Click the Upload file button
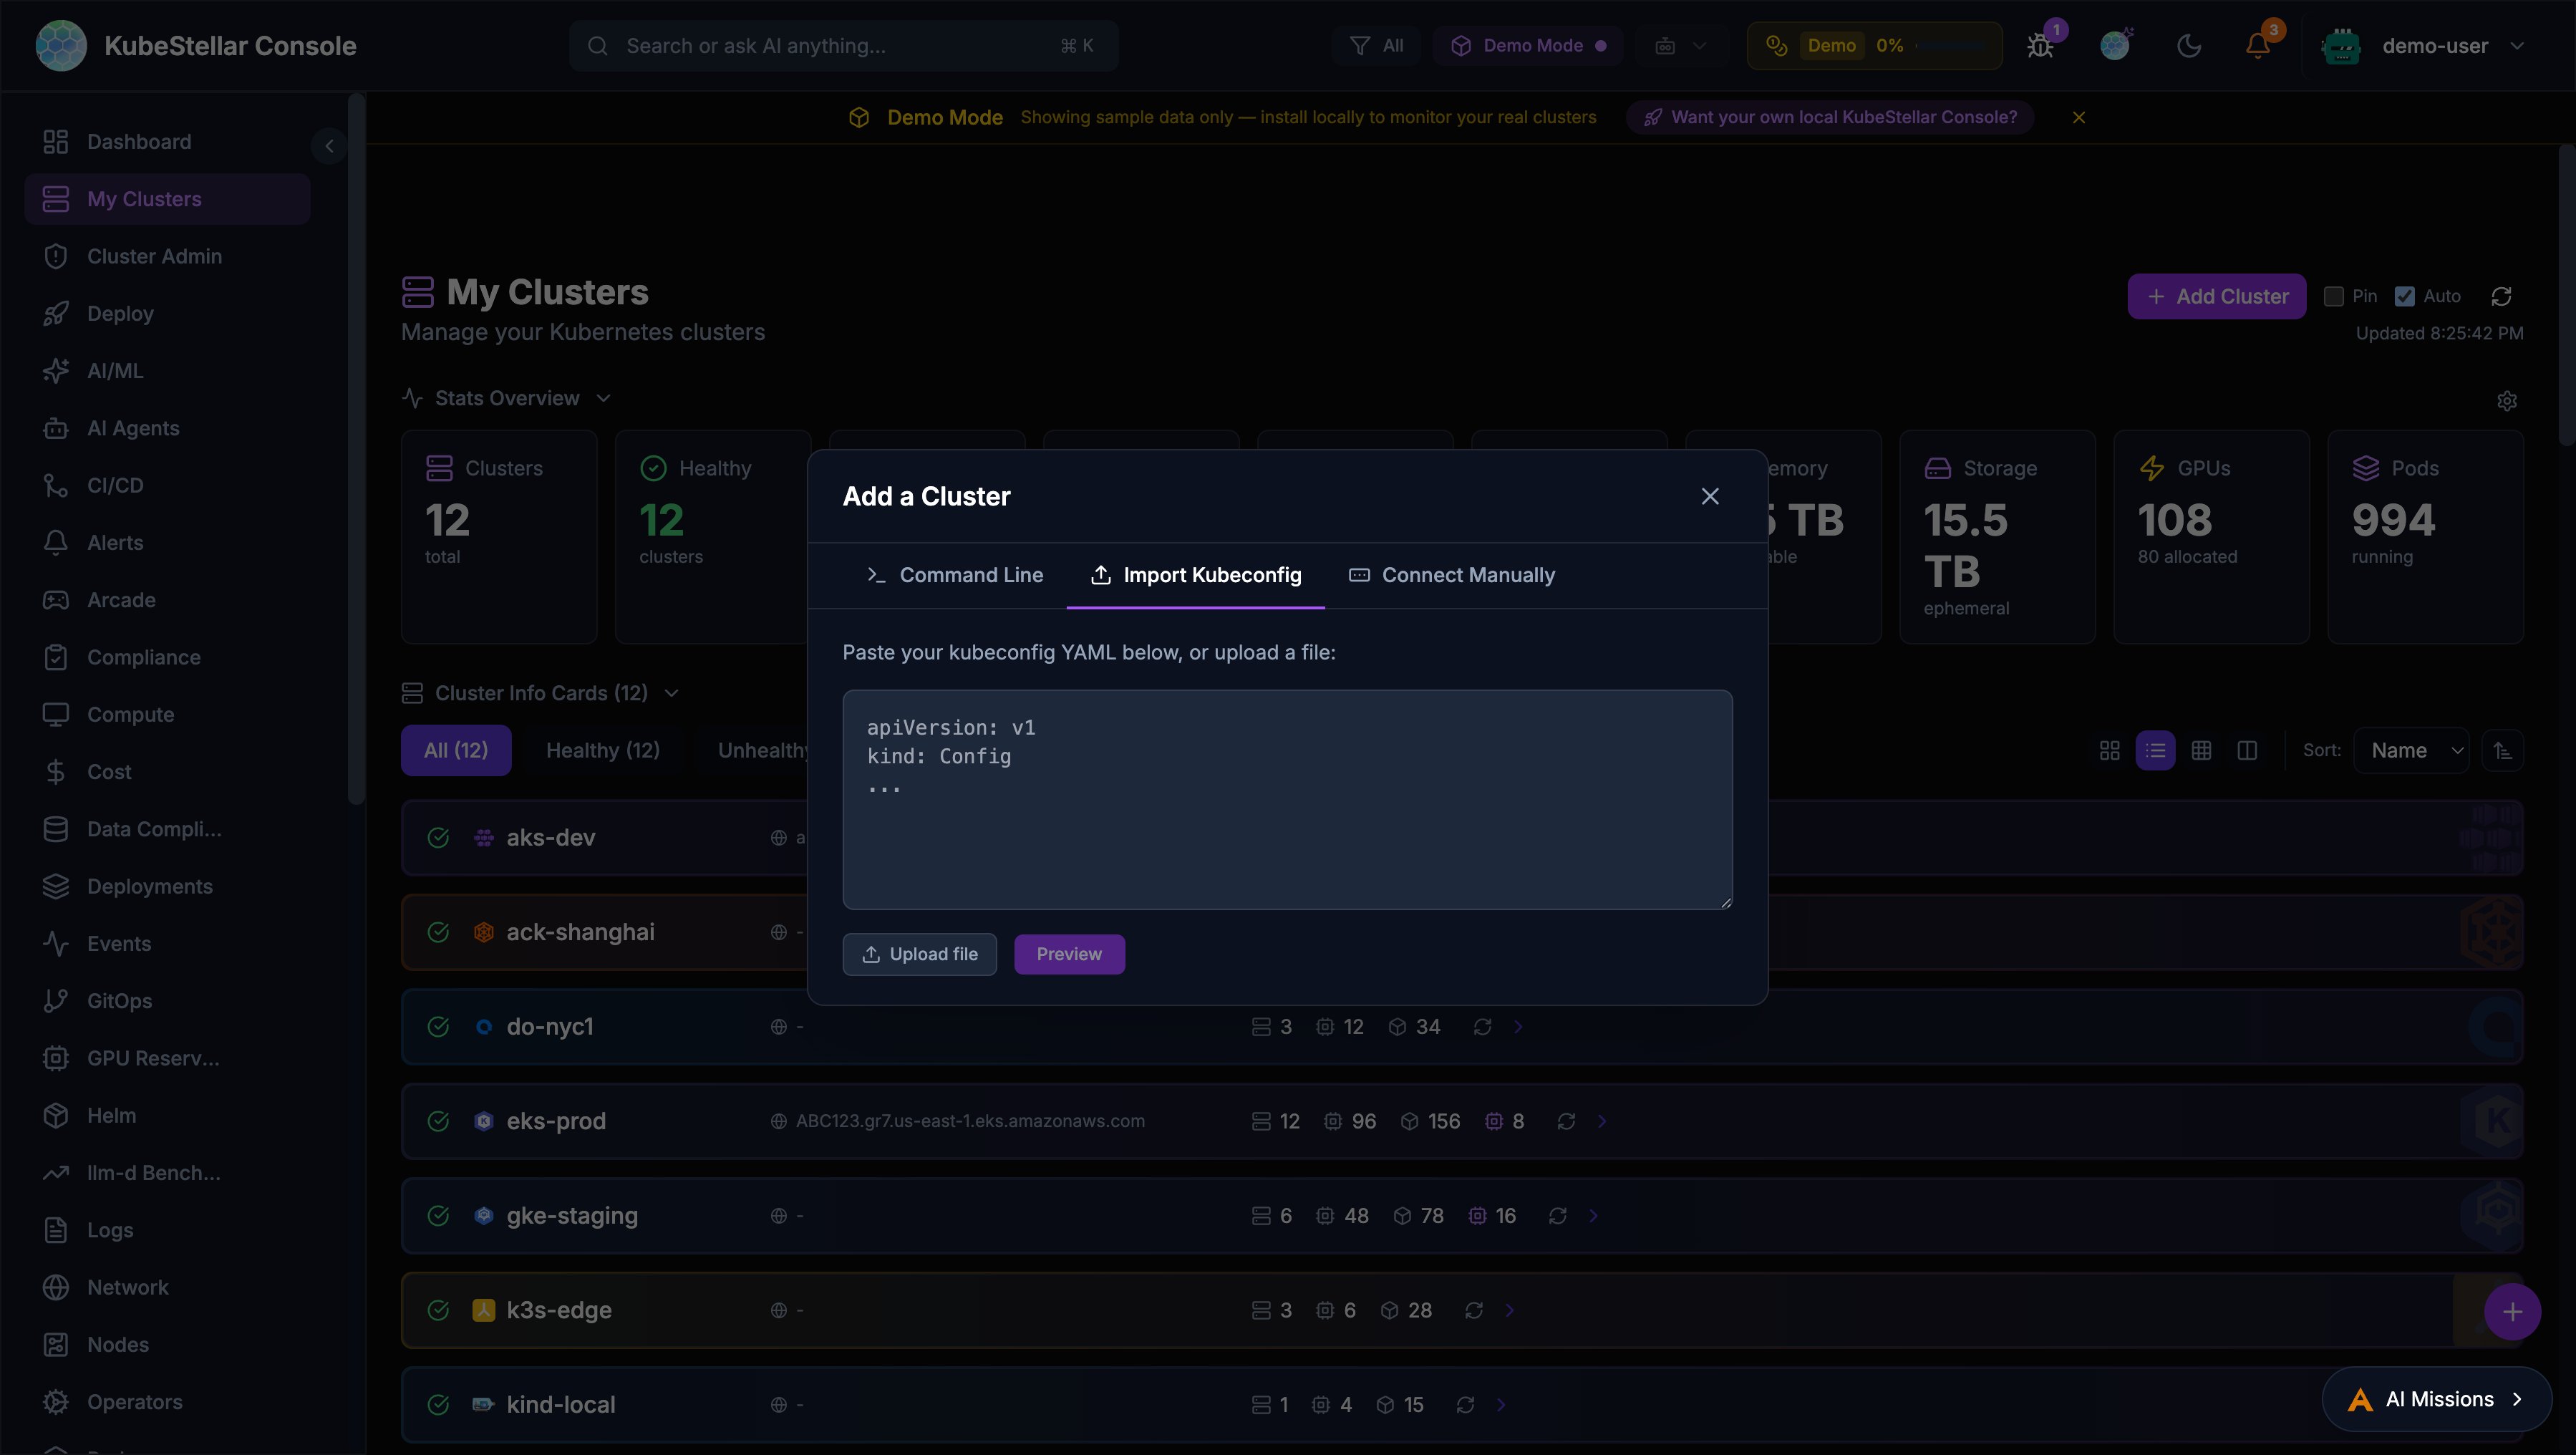 coord(919,953)
